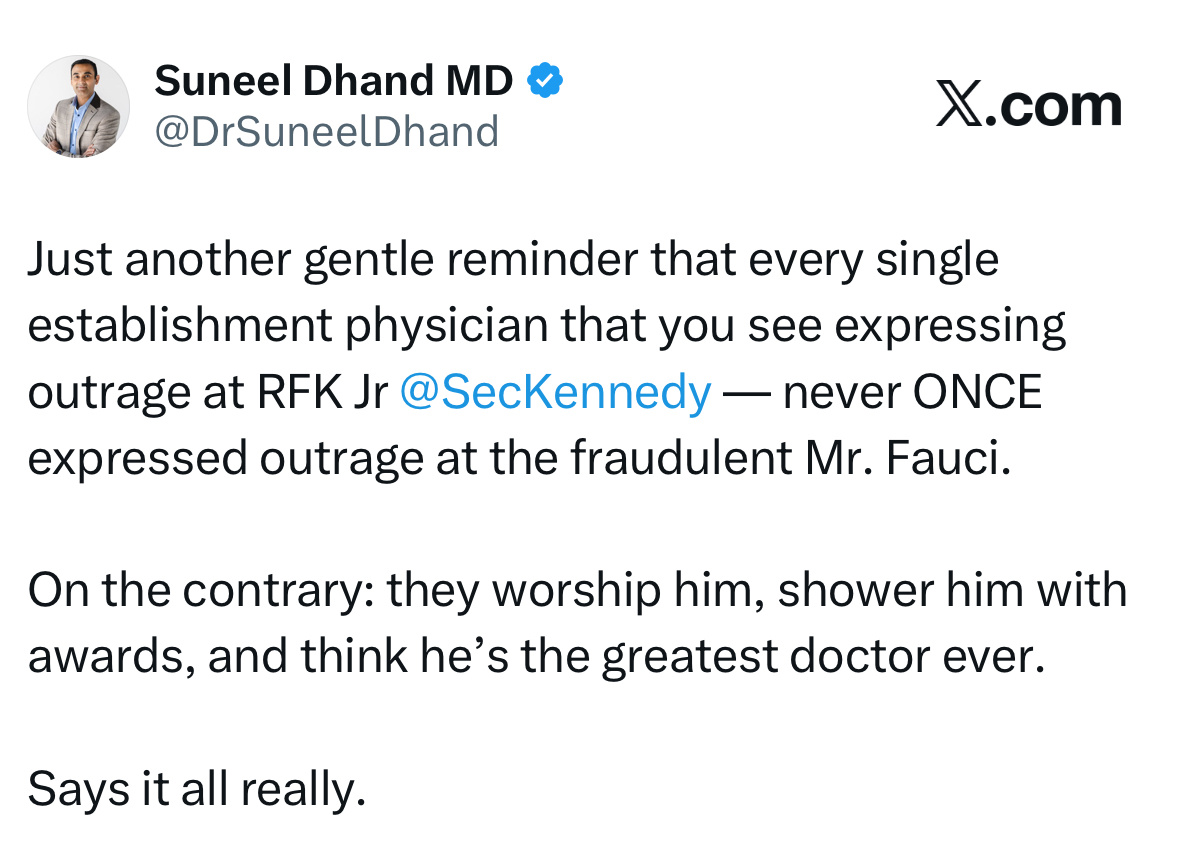
Task: Click the line "Says it all really."
Action: point(197,790)
